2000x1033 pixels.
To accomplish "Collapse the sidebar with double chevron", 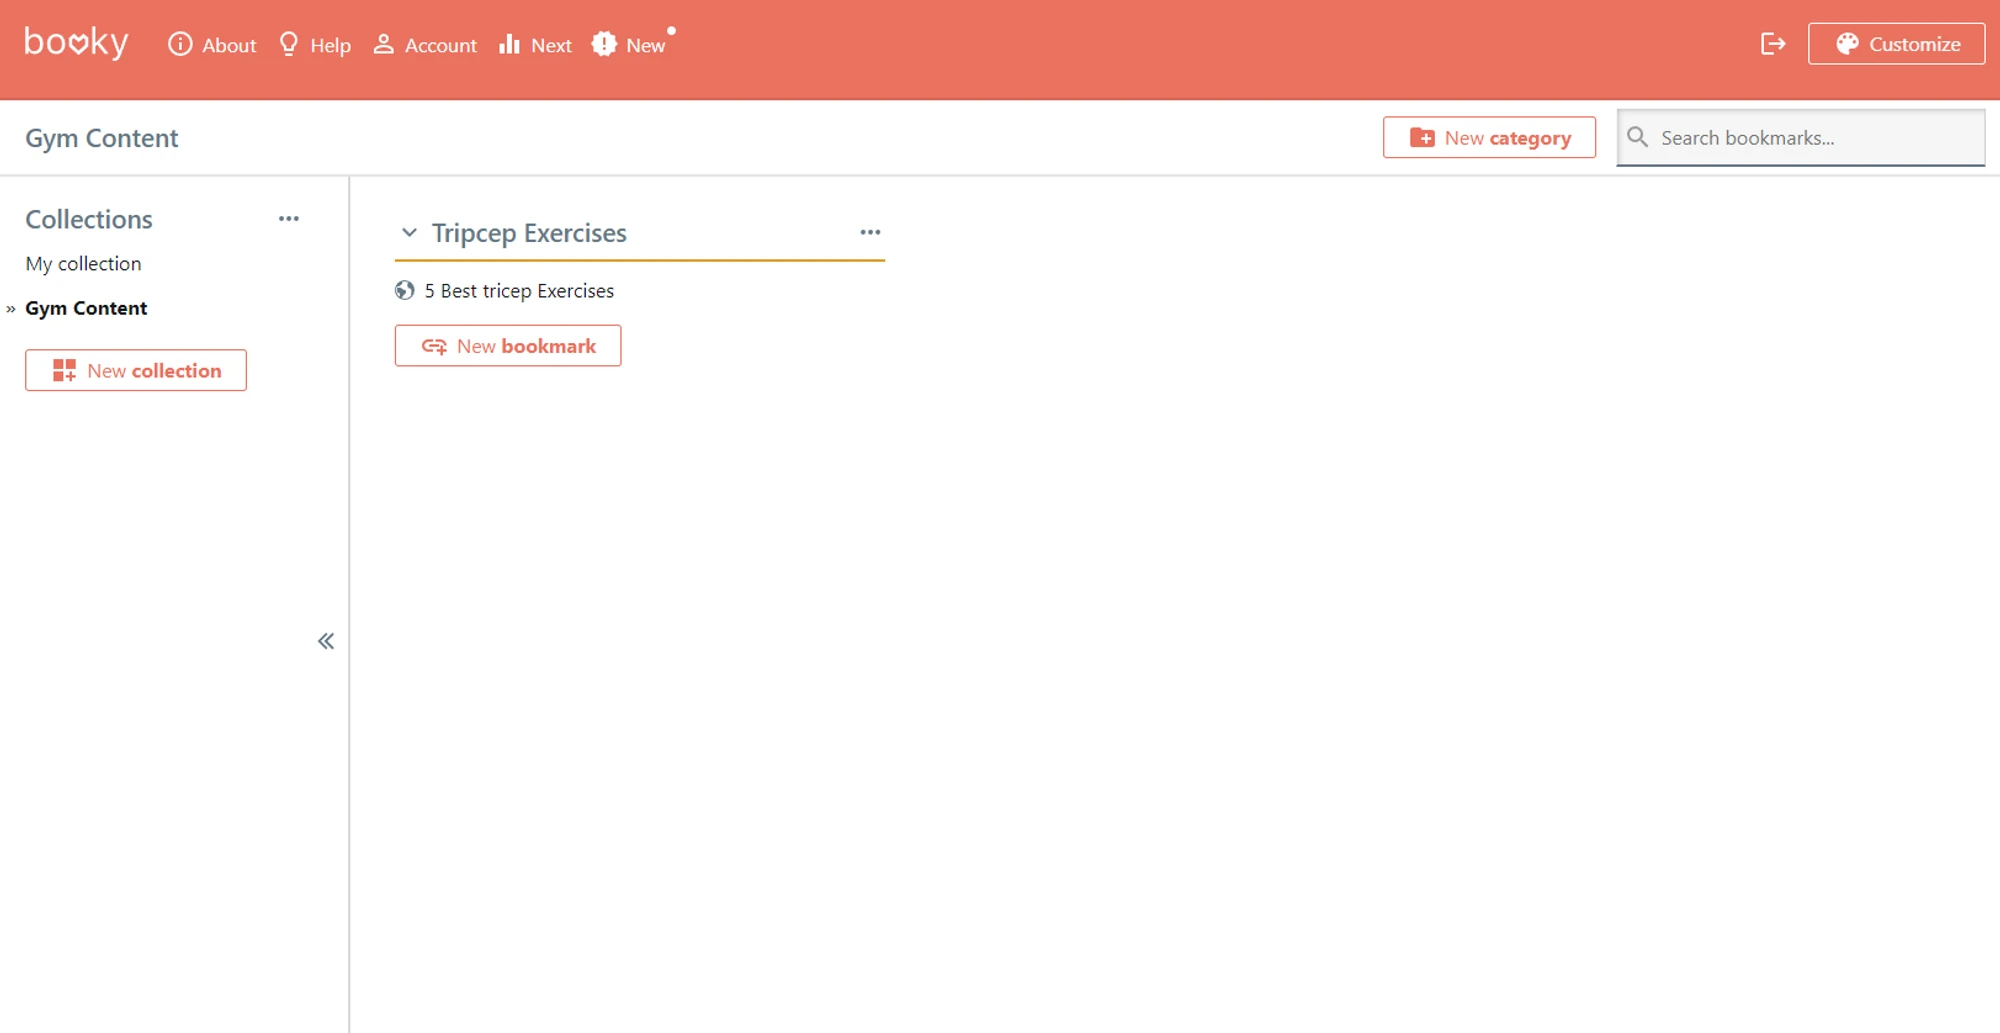I will 326,641.
